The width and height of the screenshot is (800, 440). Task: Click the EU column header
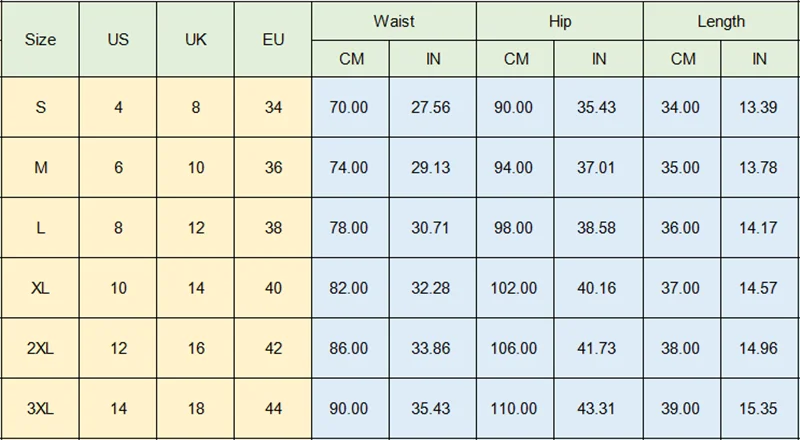274,40
